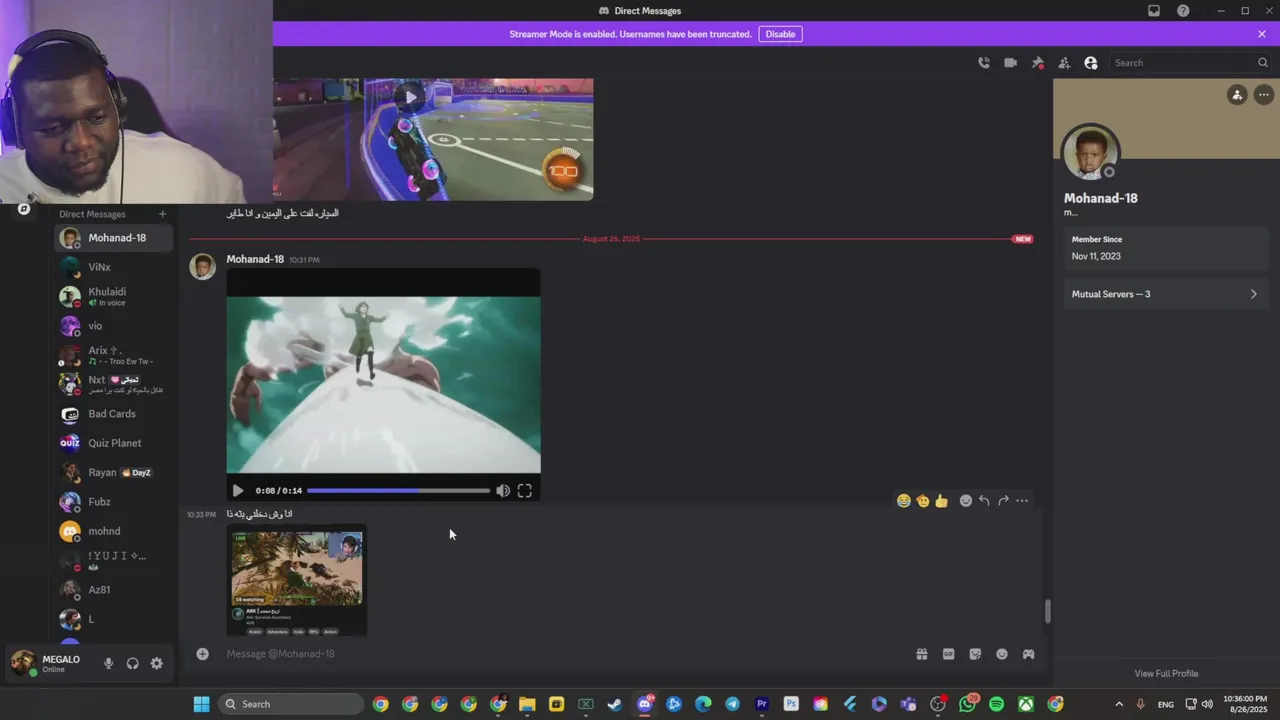The height and width of the screenshot is (720, 1280).
Task: Show hidden system tray icons
Action: pyautogui.click(x=1119, y=704)
